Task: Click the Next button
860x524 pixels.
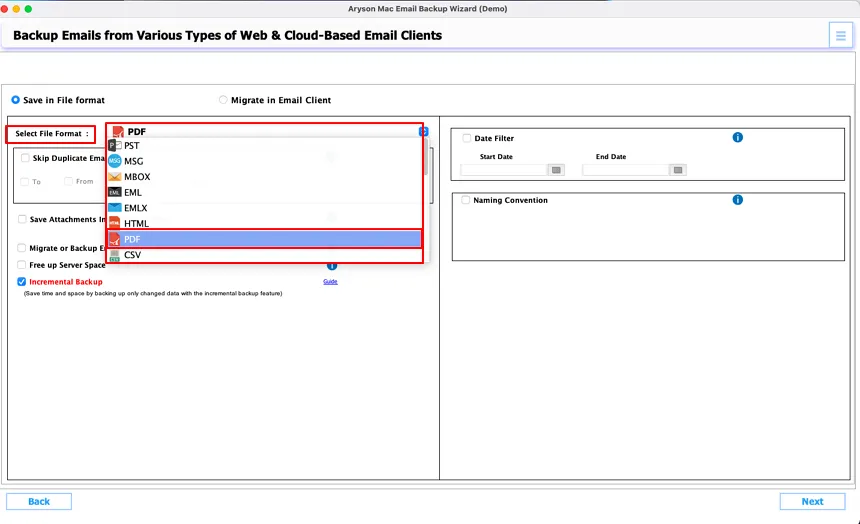Action: [812, 502]
